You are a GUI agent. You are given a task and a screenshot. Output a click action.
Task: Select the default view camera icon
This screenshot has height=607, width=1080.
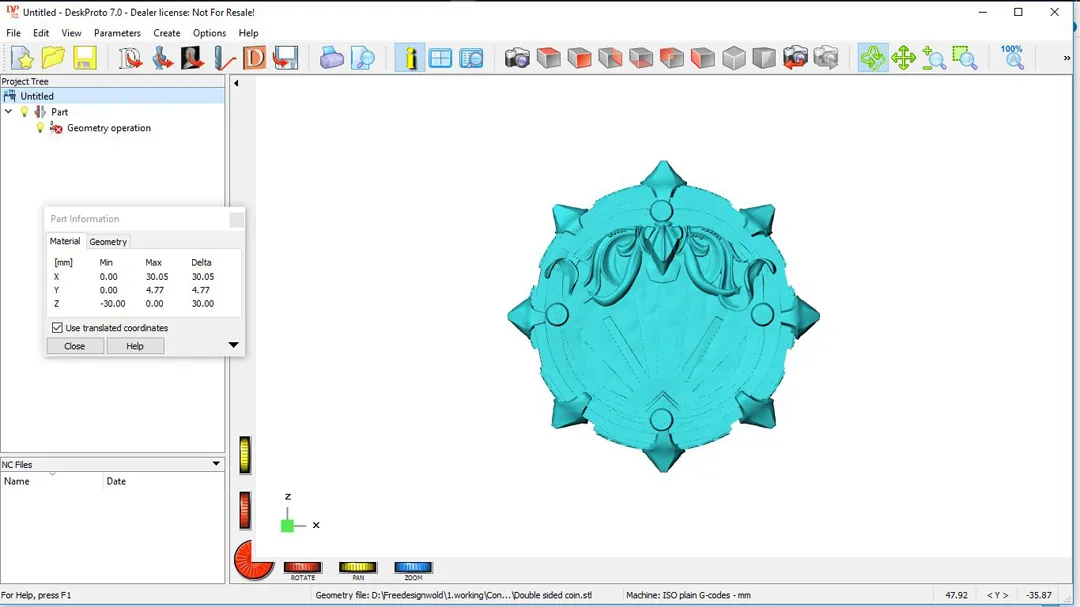[517, 58]
